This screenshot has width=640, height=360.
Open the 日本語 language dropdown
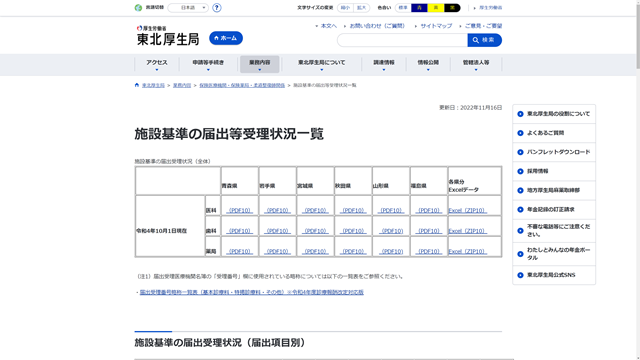[188, 8]
